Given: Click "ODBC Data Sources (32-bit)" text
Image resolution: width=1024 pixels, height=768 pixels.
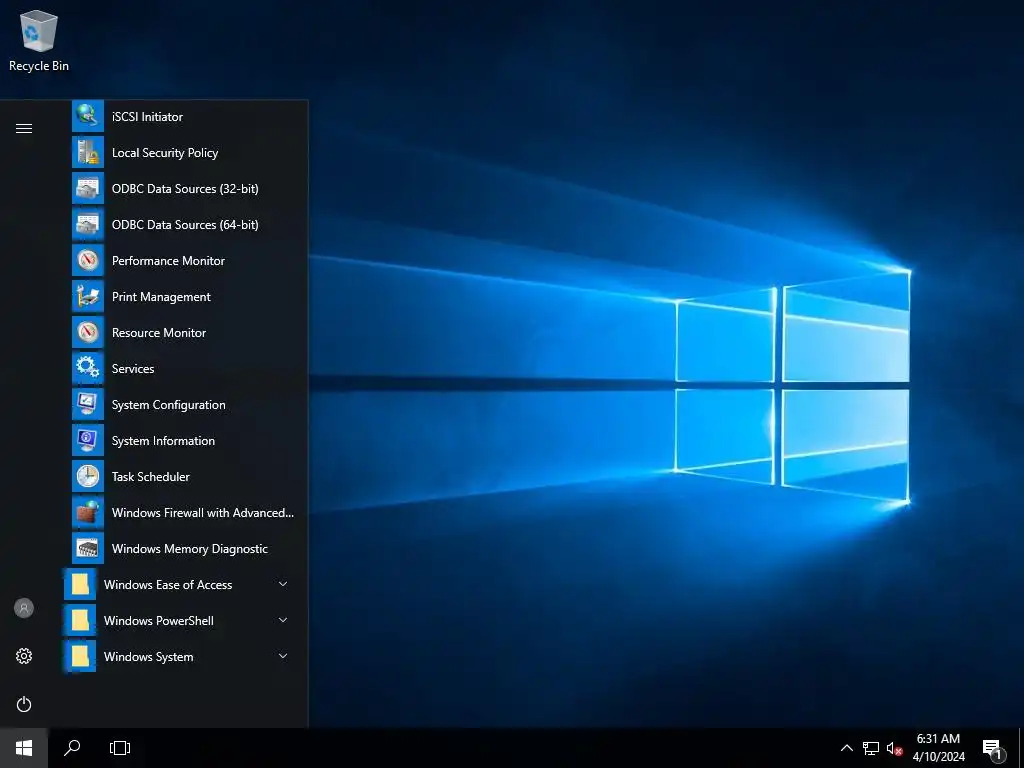Looking at the screenshot, I should click(185, 189).
